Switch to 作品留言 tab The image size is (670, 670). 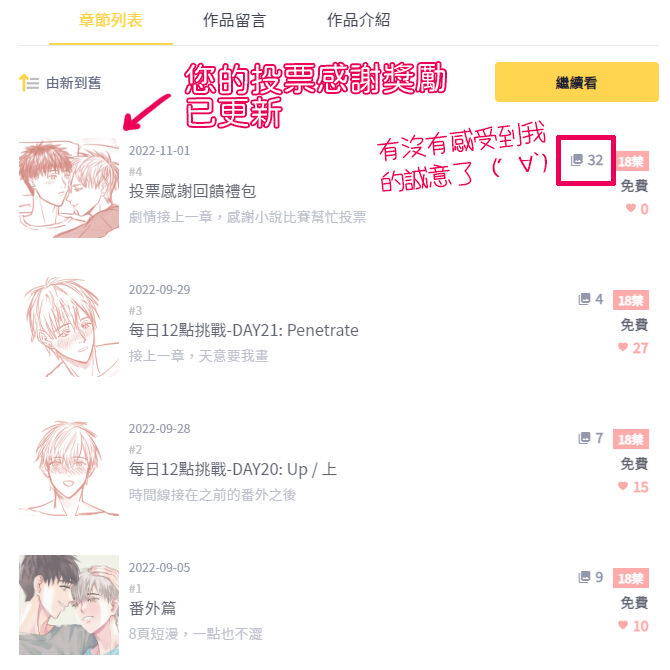(234, 20)
